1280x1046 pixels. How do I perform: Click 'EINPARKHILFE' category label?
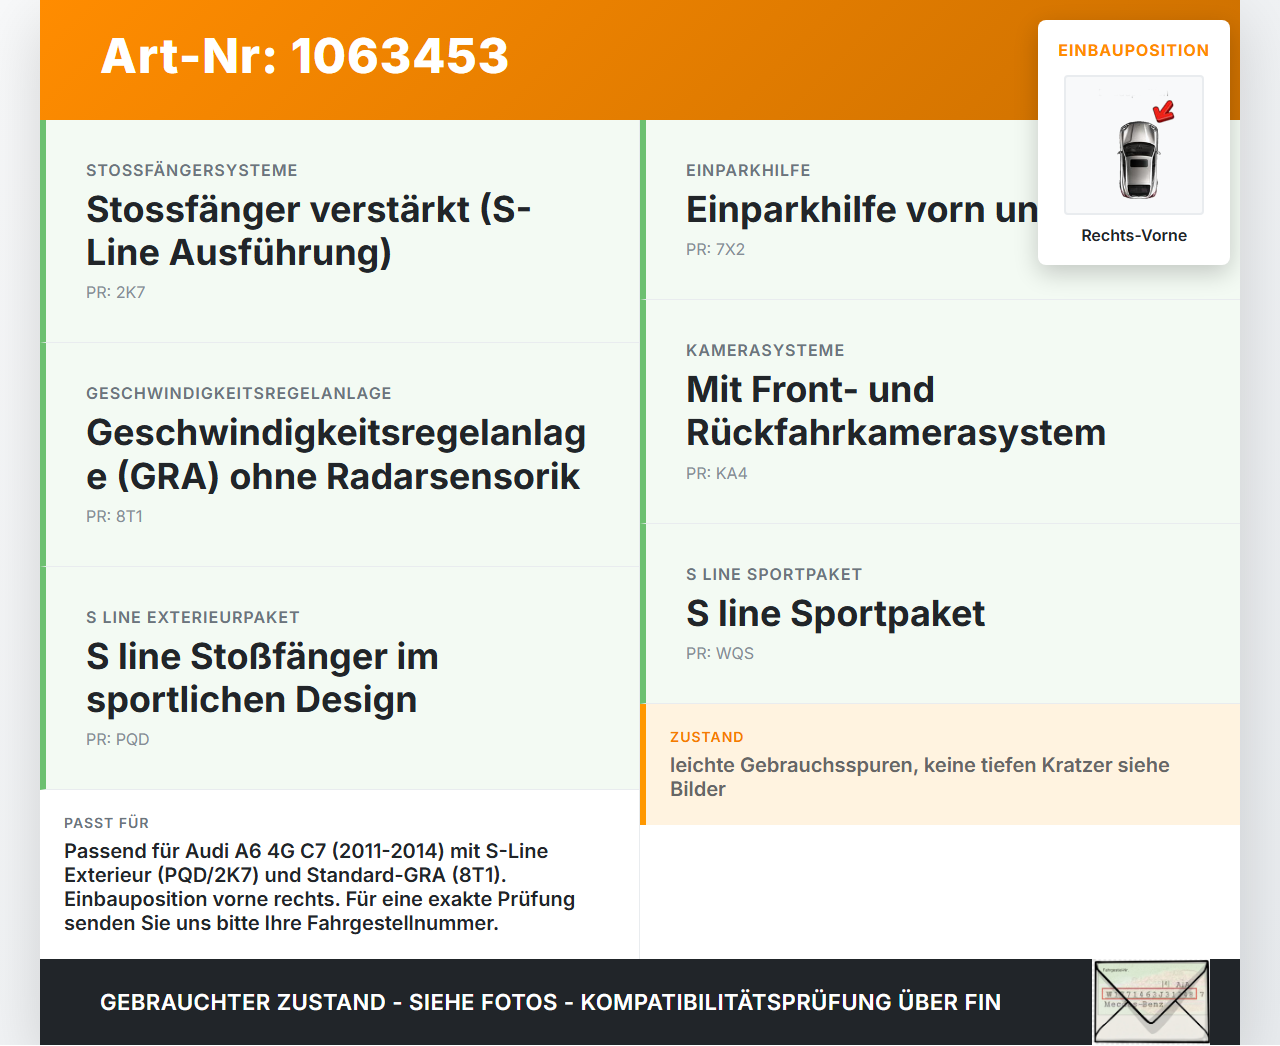(x=748, y=170)
